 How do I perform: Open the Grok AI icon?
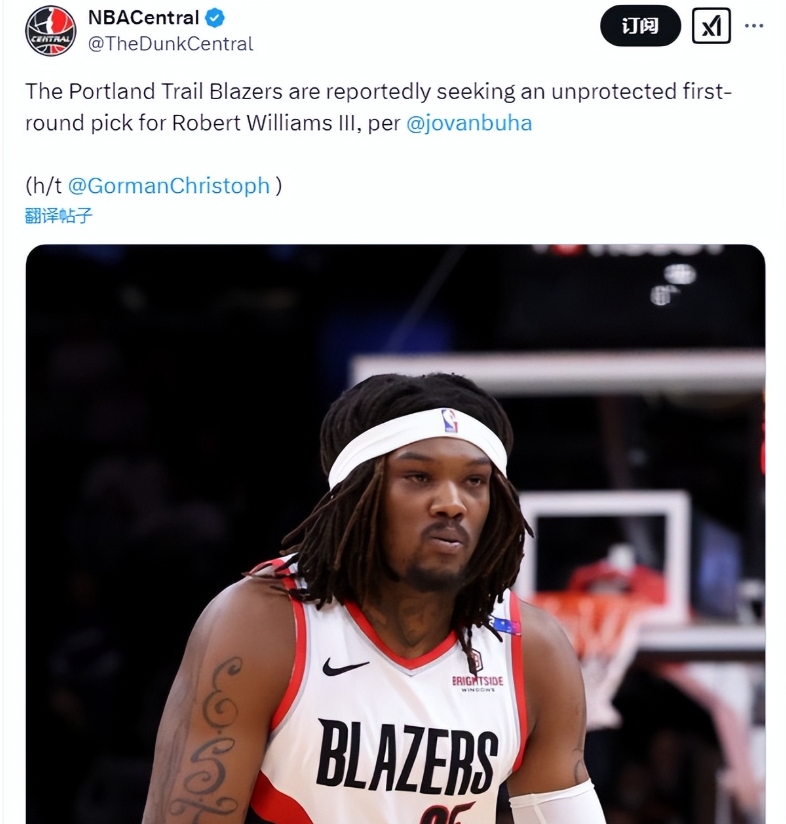(x=711, y=25)
